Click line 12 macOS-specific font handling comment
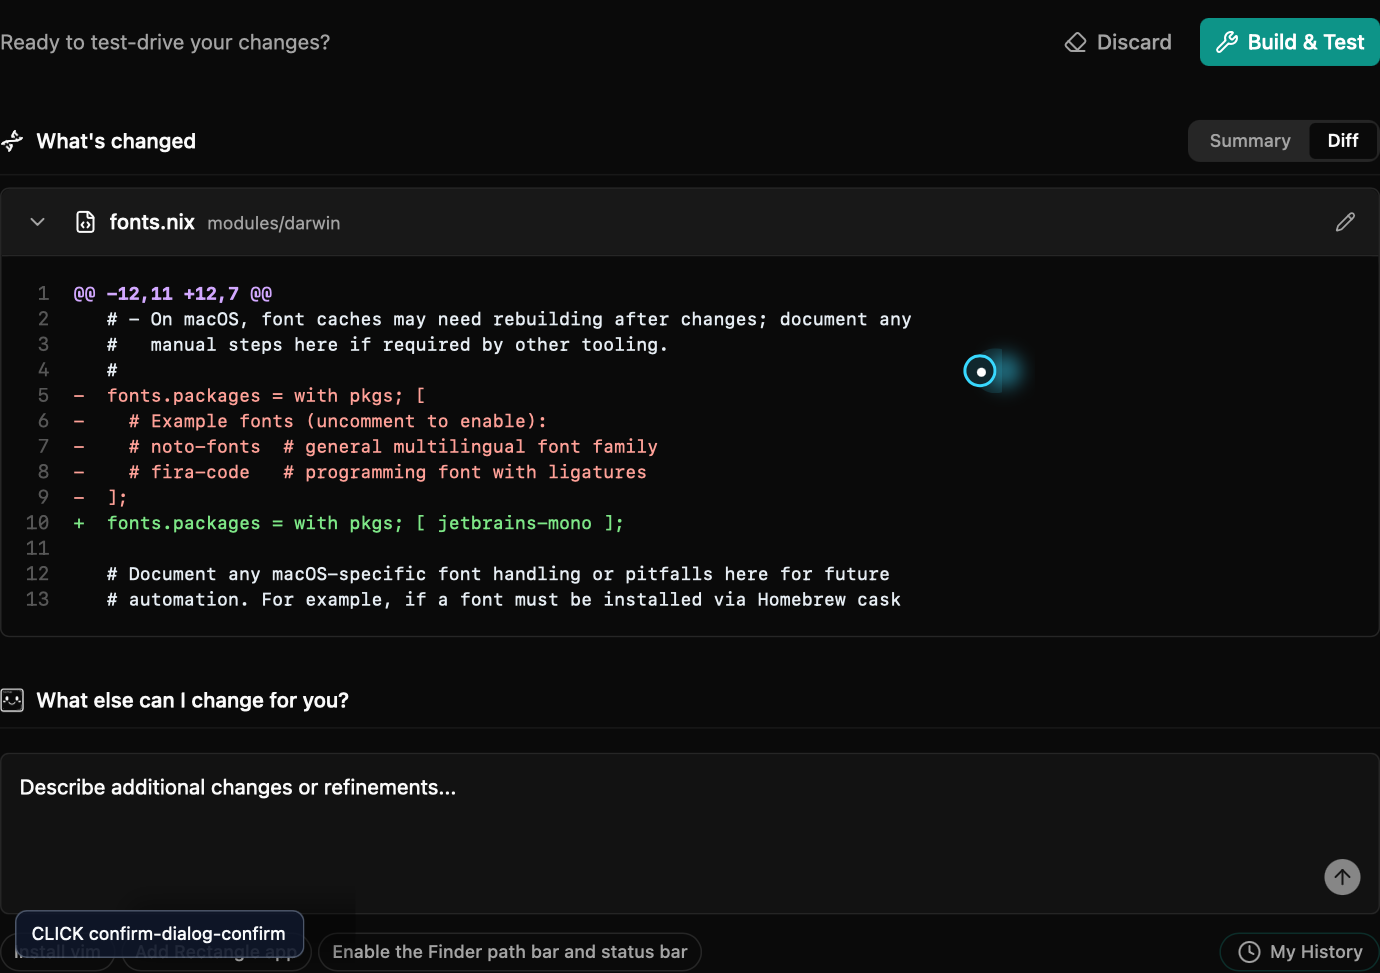The width and height of the screenshot is (1380, 973). pos(498,574)
